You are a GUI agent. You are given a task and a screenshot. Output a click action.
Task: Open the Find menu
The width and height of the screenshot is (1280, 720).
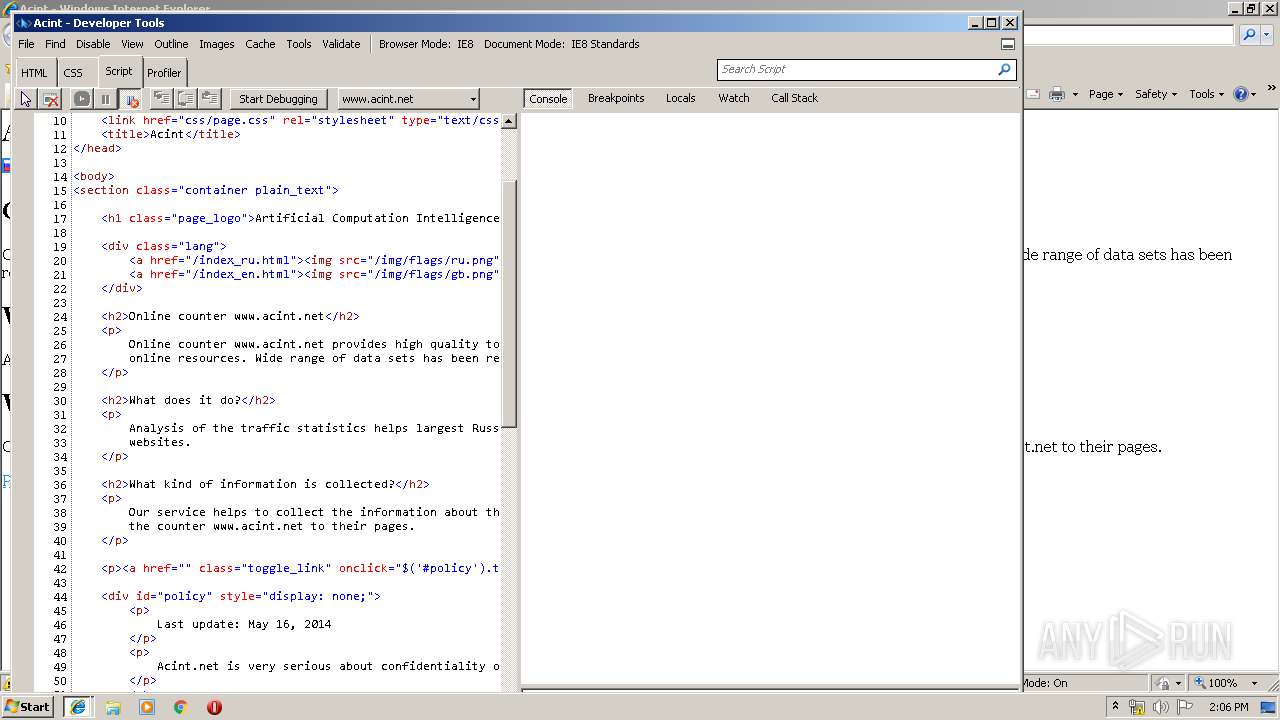(55, 44)
